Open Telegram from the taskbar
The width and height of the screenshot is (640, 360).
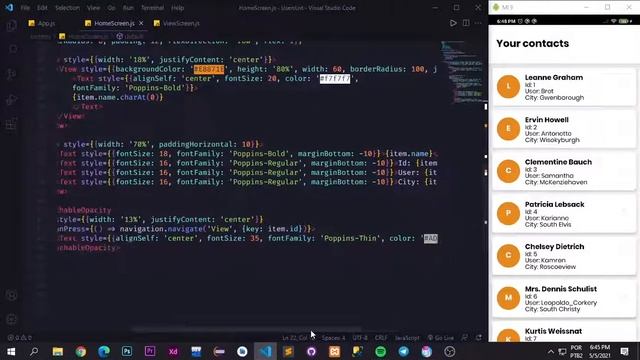[404, 351]
